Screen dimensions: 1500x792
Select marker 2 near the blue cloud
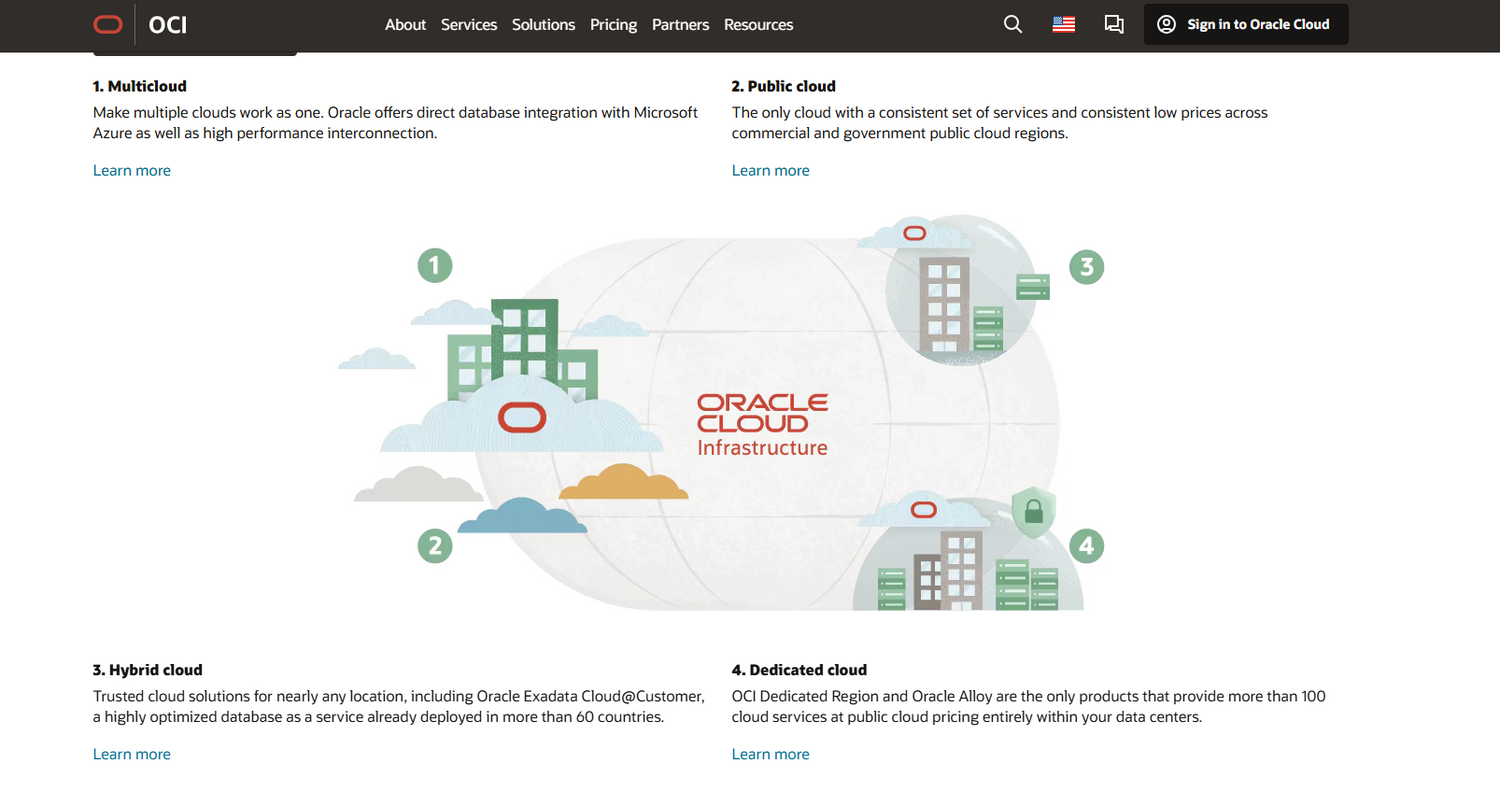pyautogui.click(x=435, y=546)
